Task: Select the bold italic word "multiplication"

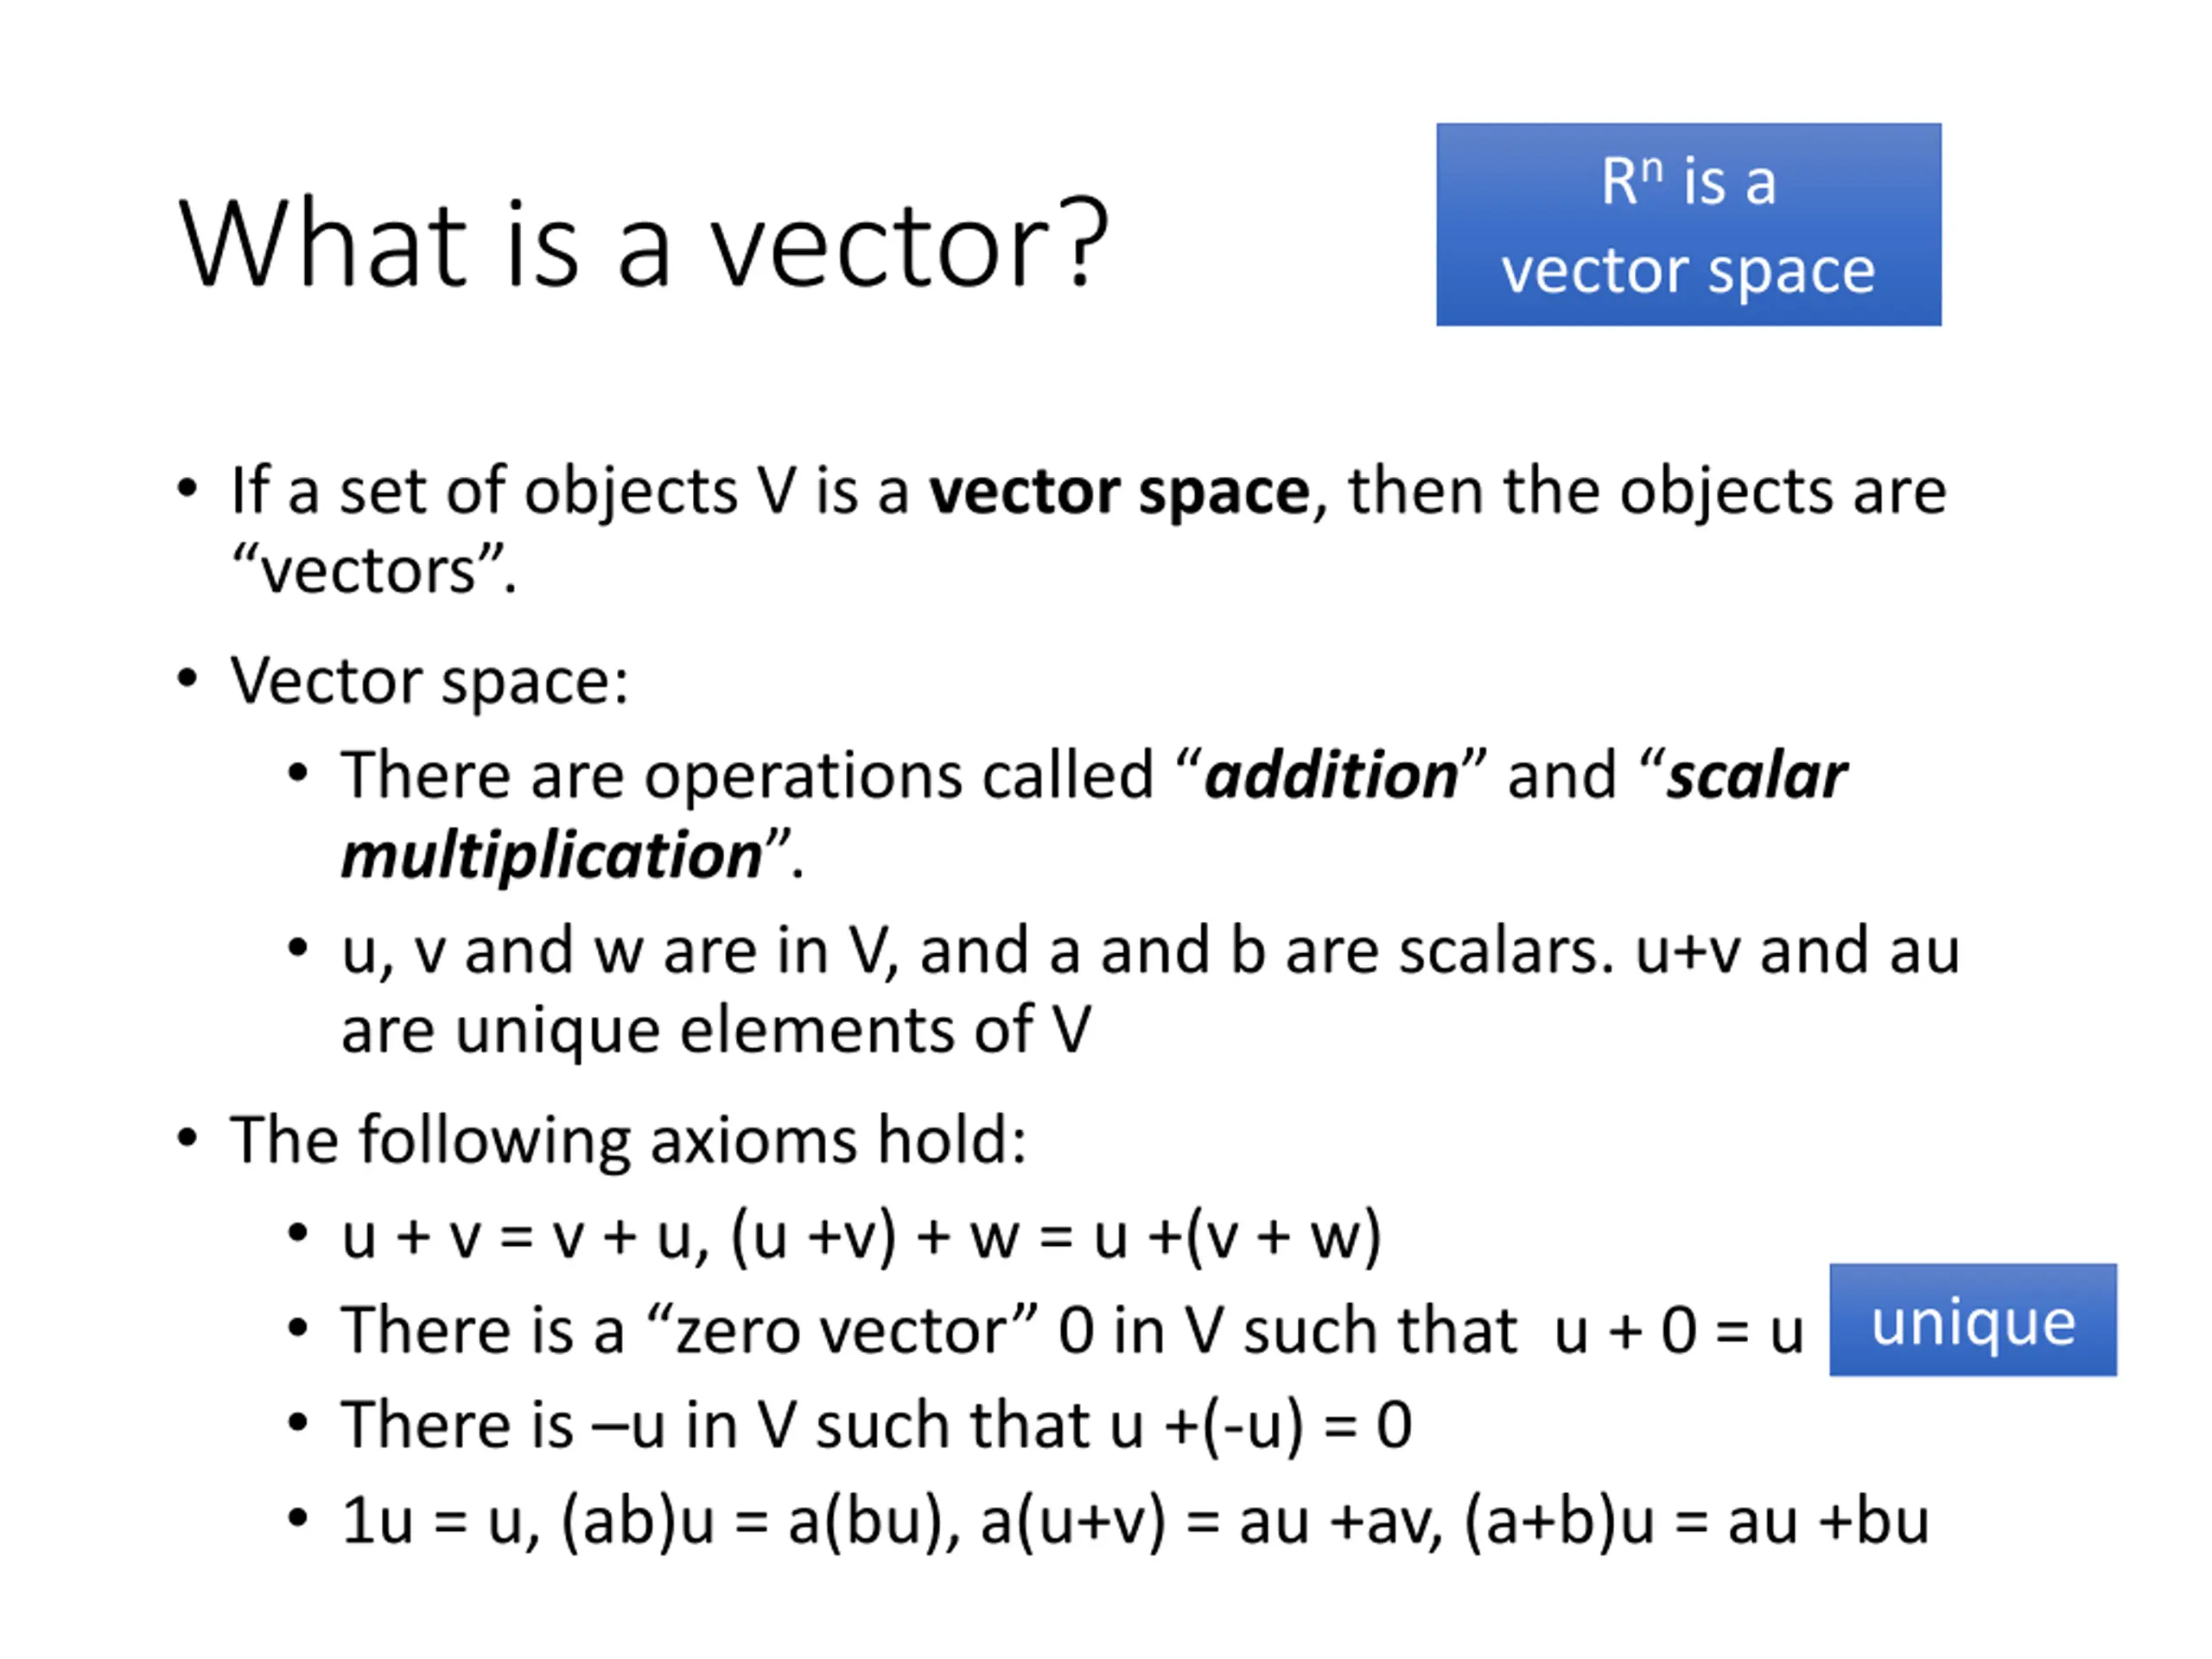Action: pos(552,856)
